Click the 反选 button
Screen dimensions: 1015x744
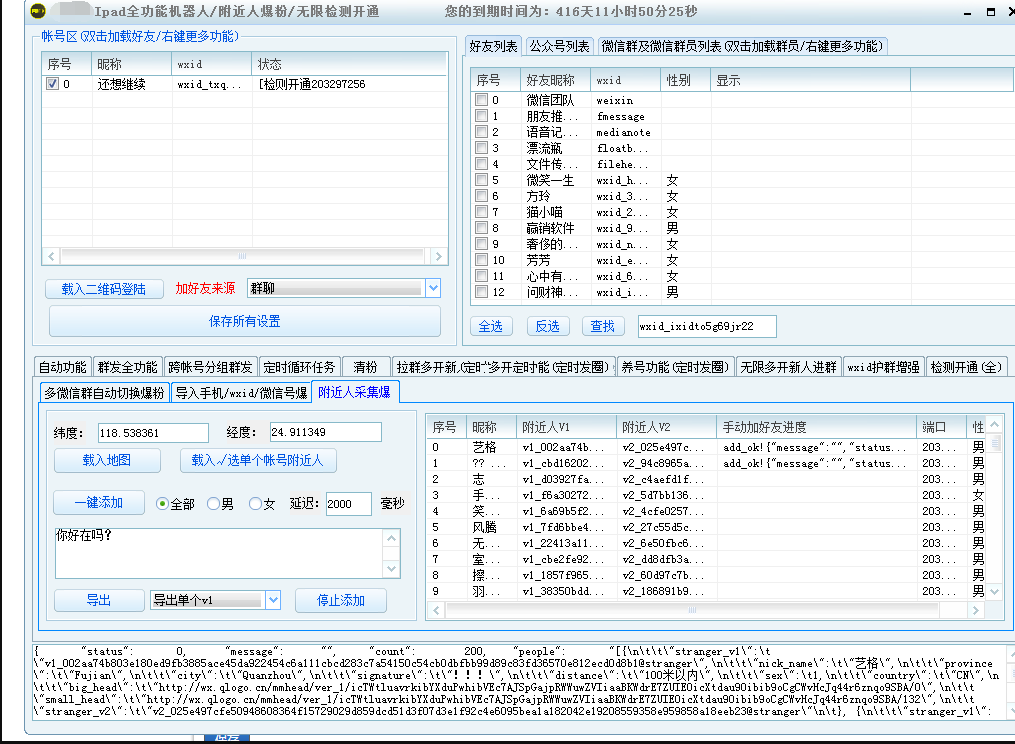(548, 326)
